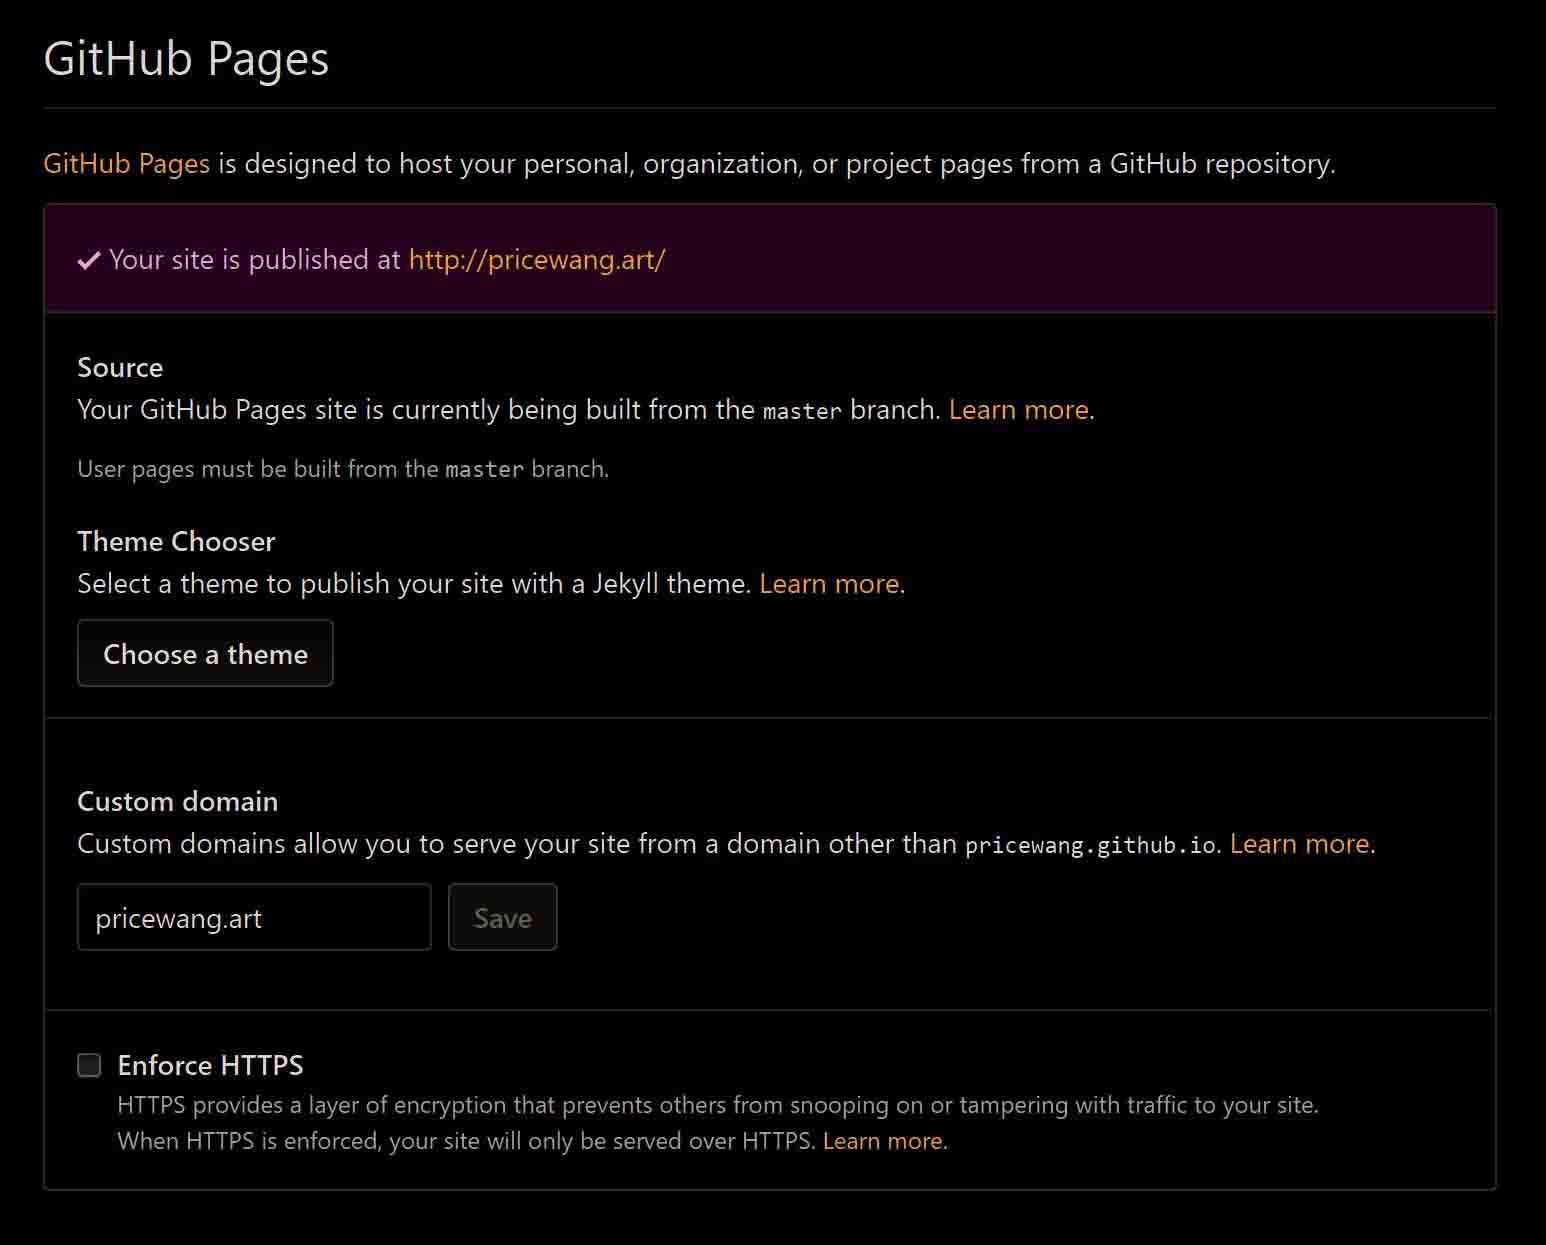Image resolution: width=1546 pixels, height=1245 pixels.
Task: Open Learn more link for Custom domain
Action: [x=1299, y=843]
